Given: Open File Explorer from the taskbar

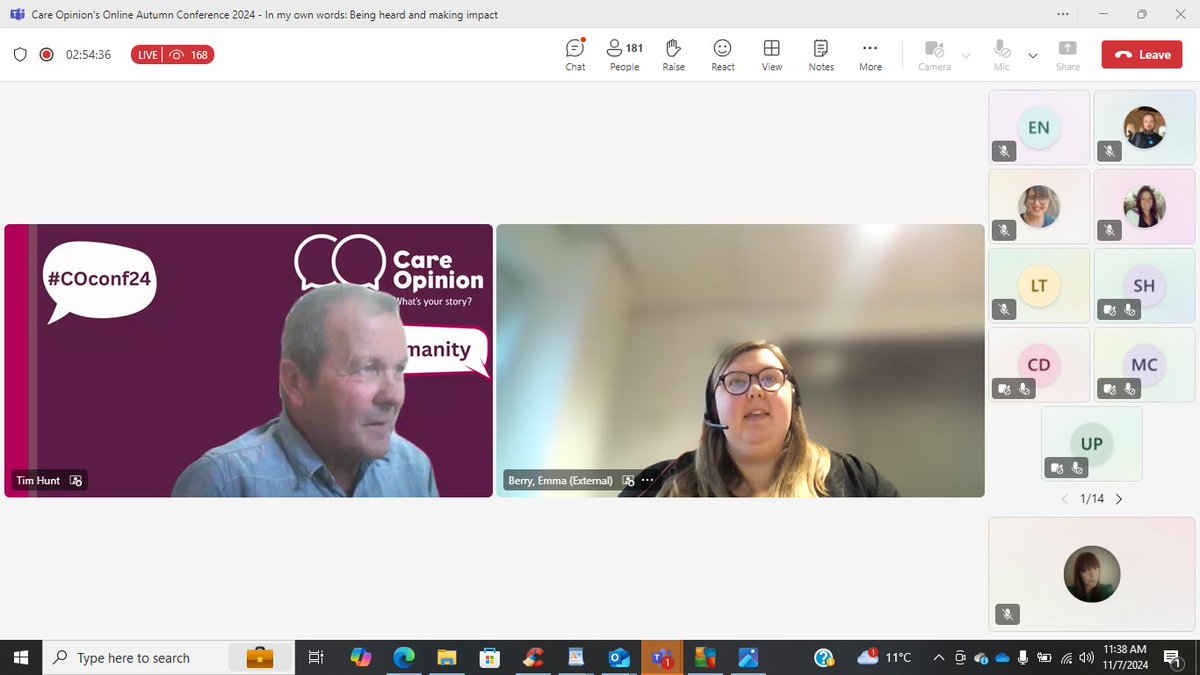Looking at the screenshot, I should (447, 657).
